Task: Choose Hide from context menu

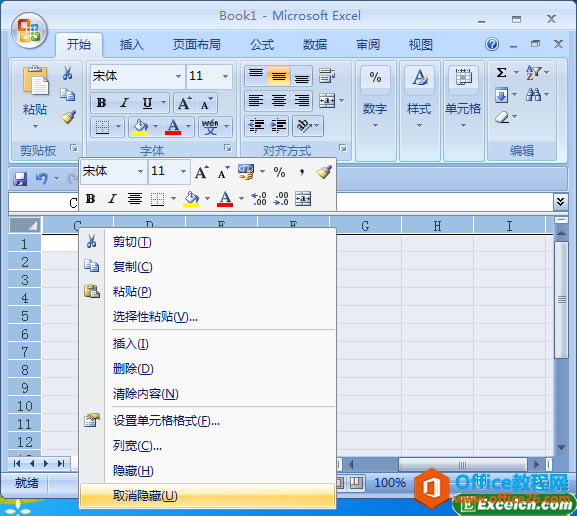Action: click(x=207, y=471)
